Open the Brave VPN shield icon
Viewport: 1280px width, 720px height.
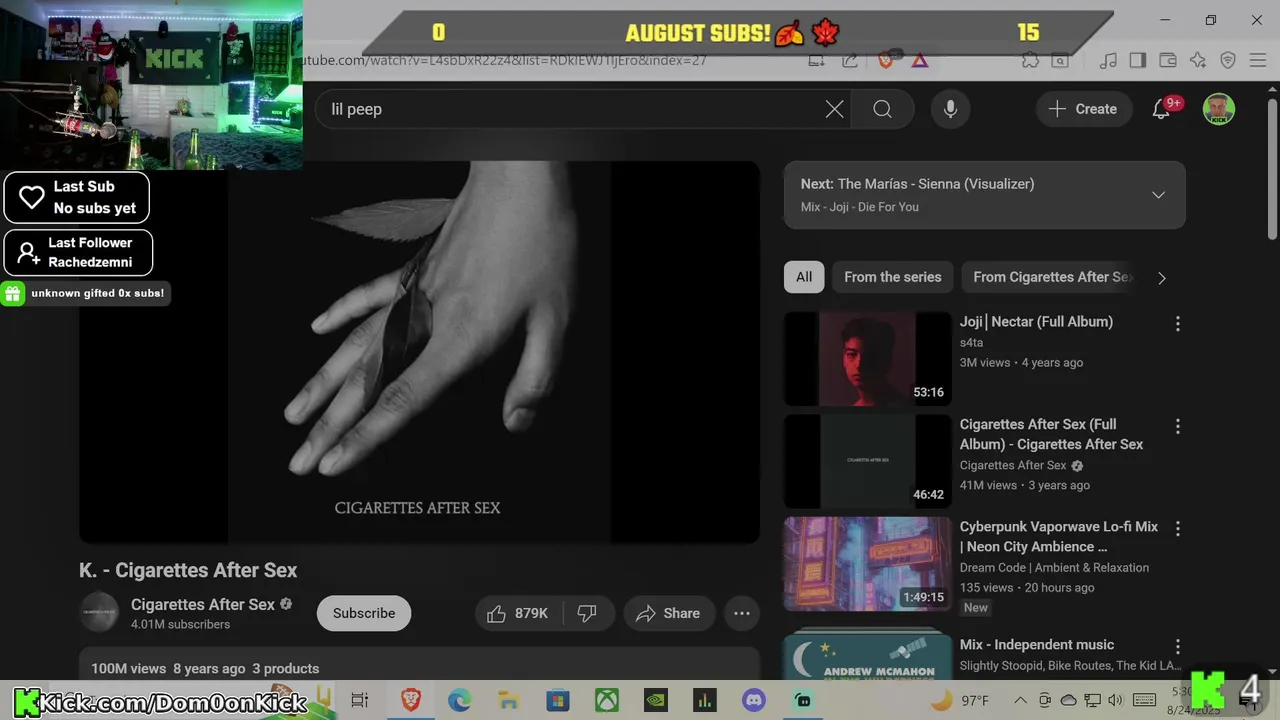(x=1228, y=60)
